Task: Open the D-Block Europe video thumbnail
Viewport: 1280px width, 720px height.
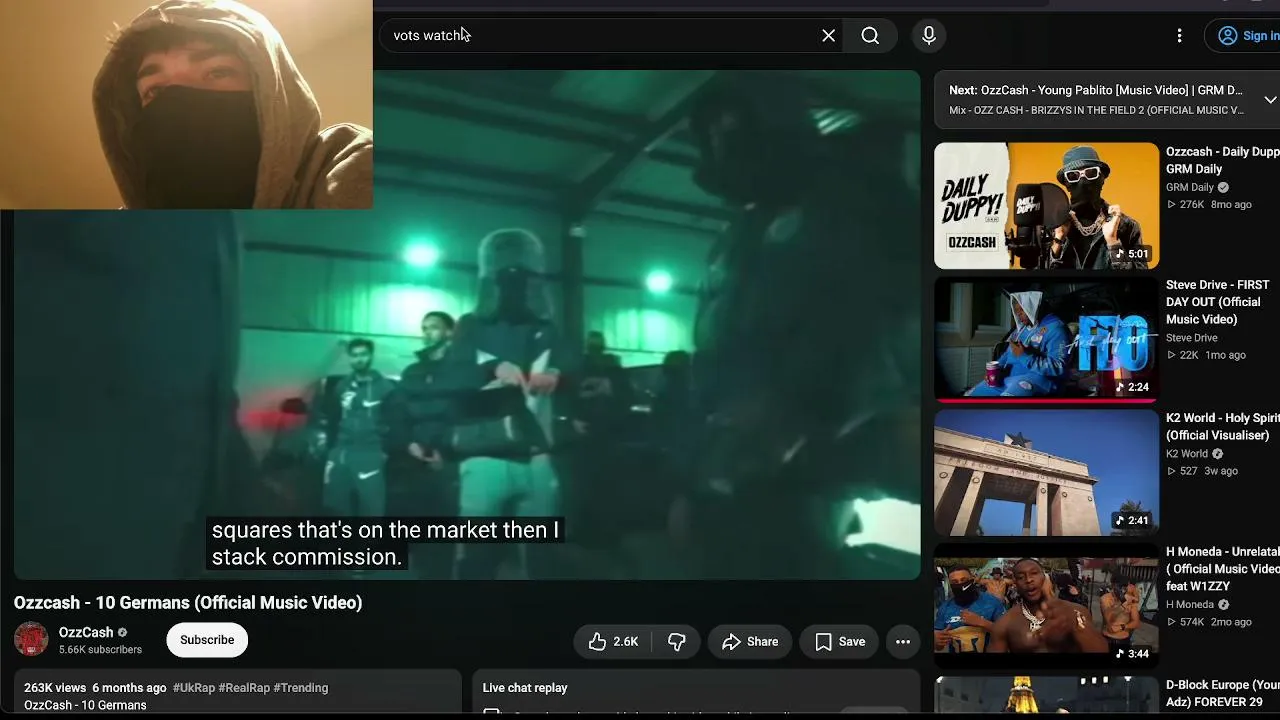Action: tap(1046, 698)
